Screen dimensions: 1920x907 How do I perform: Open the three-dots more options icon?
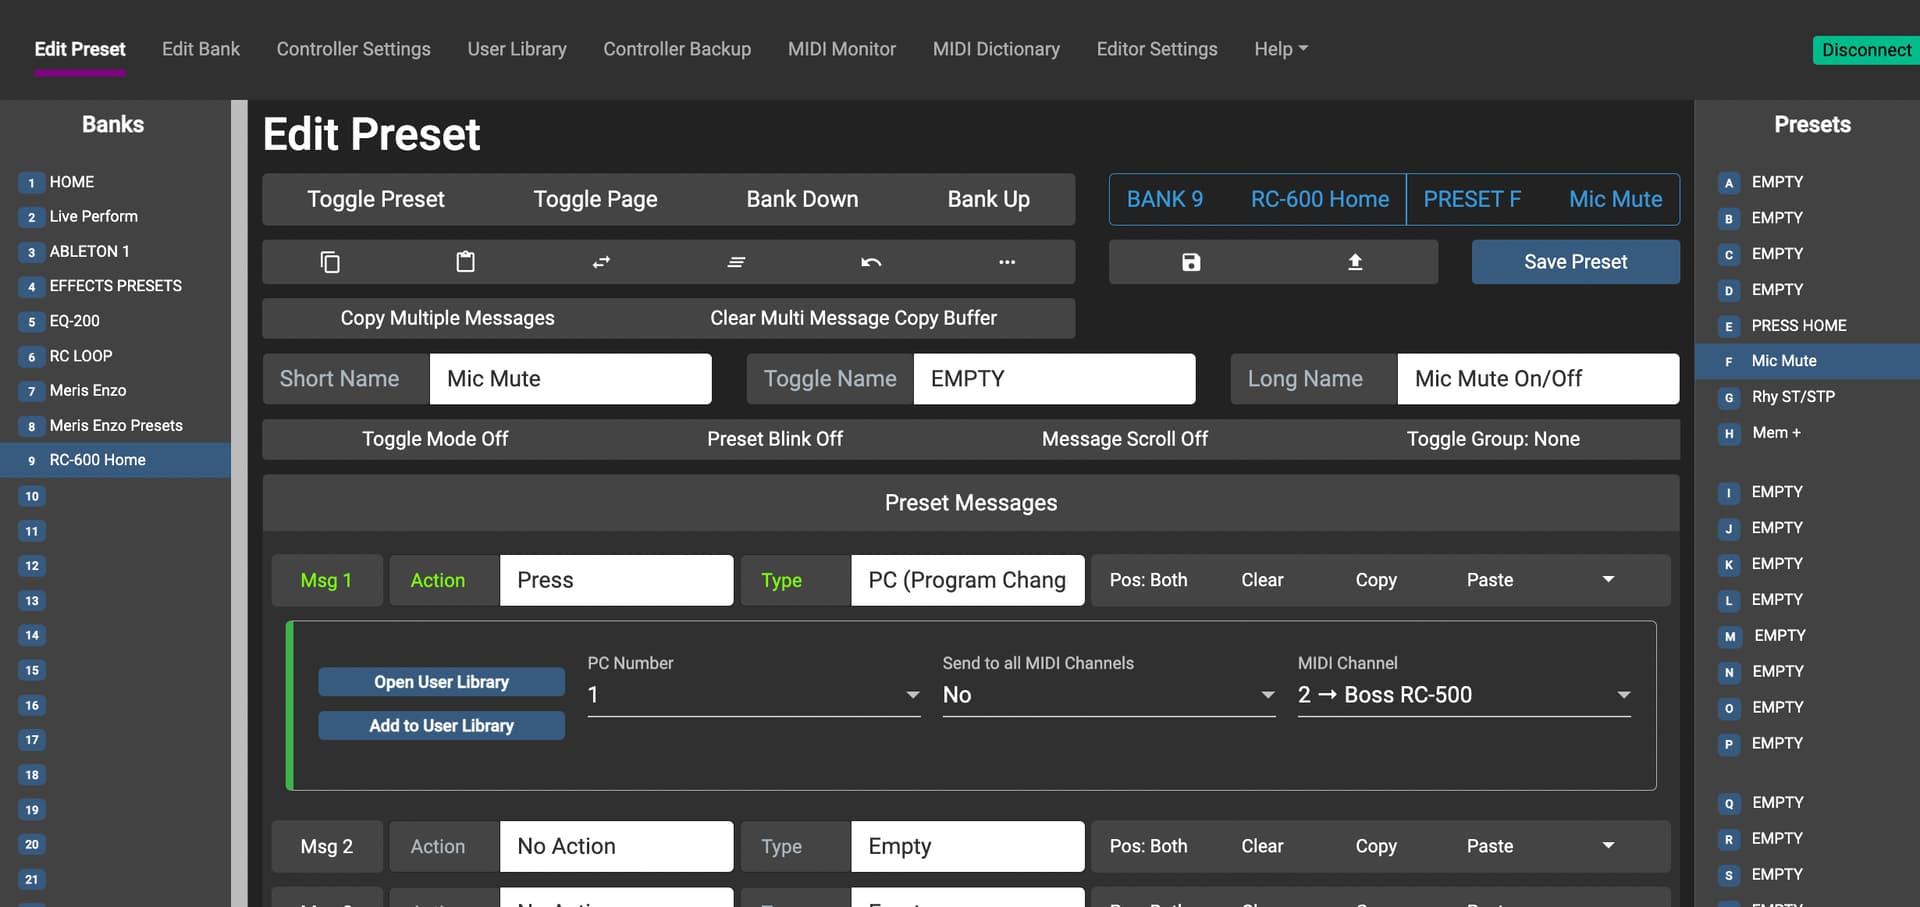pos(1007,262)
